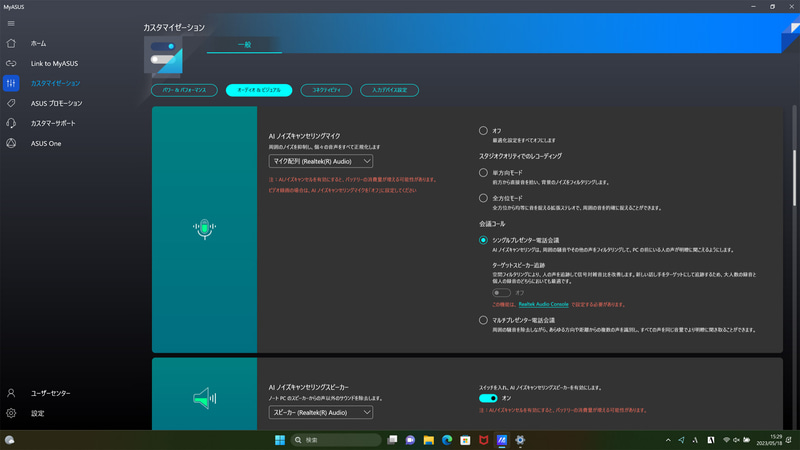This screenshot has height=450, width=800.
Task: Click MyASUS icon in taskbar
Action: 502,440
